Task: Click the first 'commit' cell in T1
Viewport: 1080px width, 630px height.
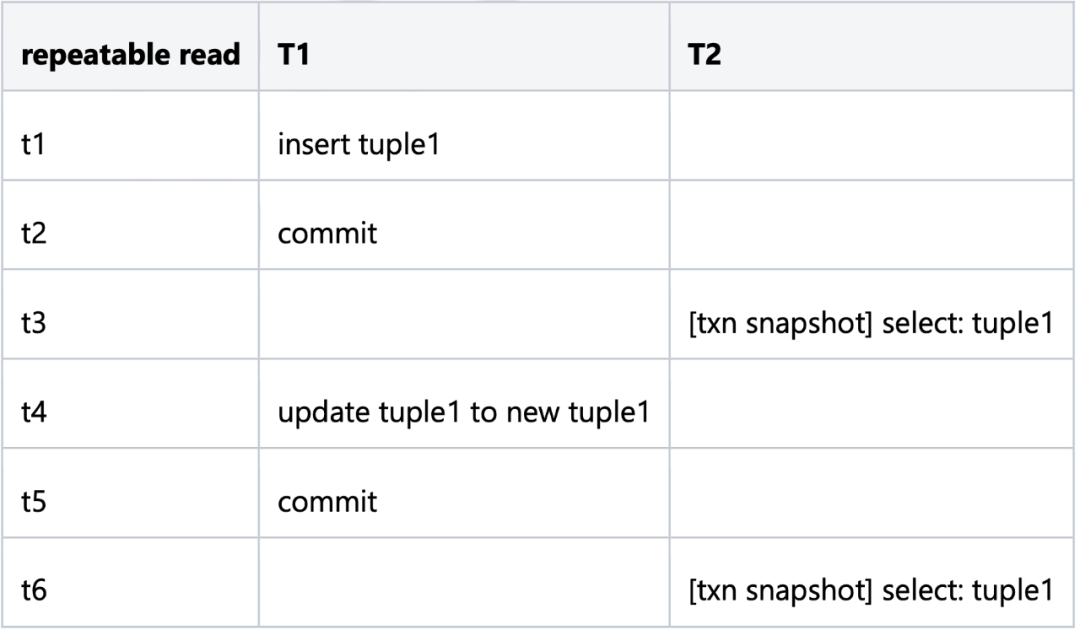Action: point(327,234)
